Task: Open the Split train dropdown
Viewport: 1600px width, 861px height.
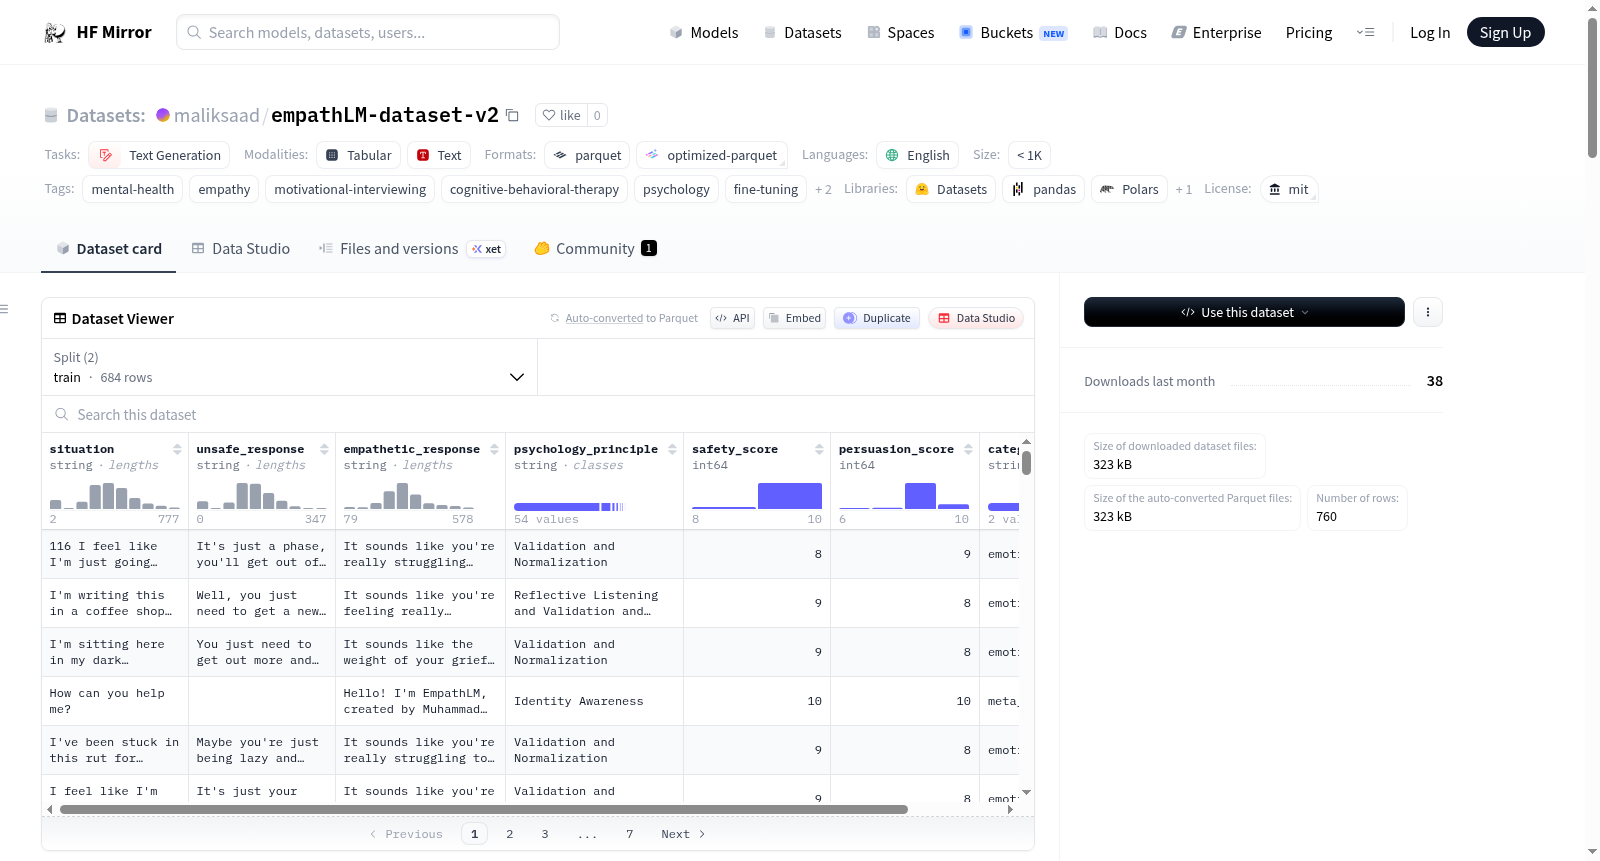Action: pyautogui.click(x=289, y=367)
